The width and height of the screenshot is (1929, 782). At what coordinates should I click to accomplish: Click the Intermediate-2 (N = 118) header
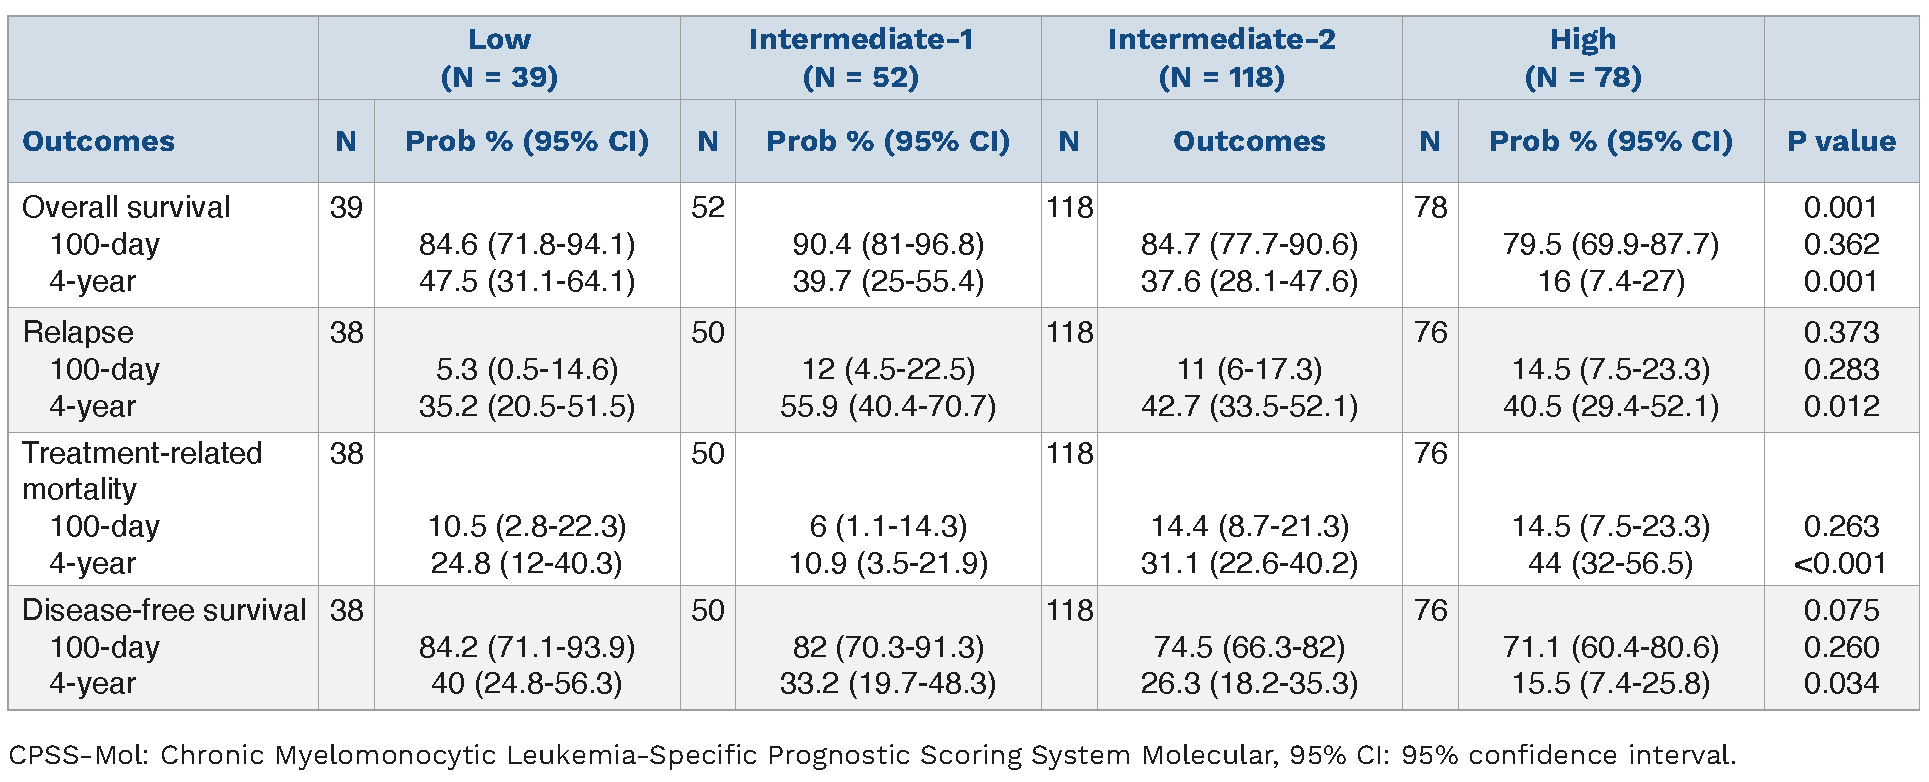1221,58
